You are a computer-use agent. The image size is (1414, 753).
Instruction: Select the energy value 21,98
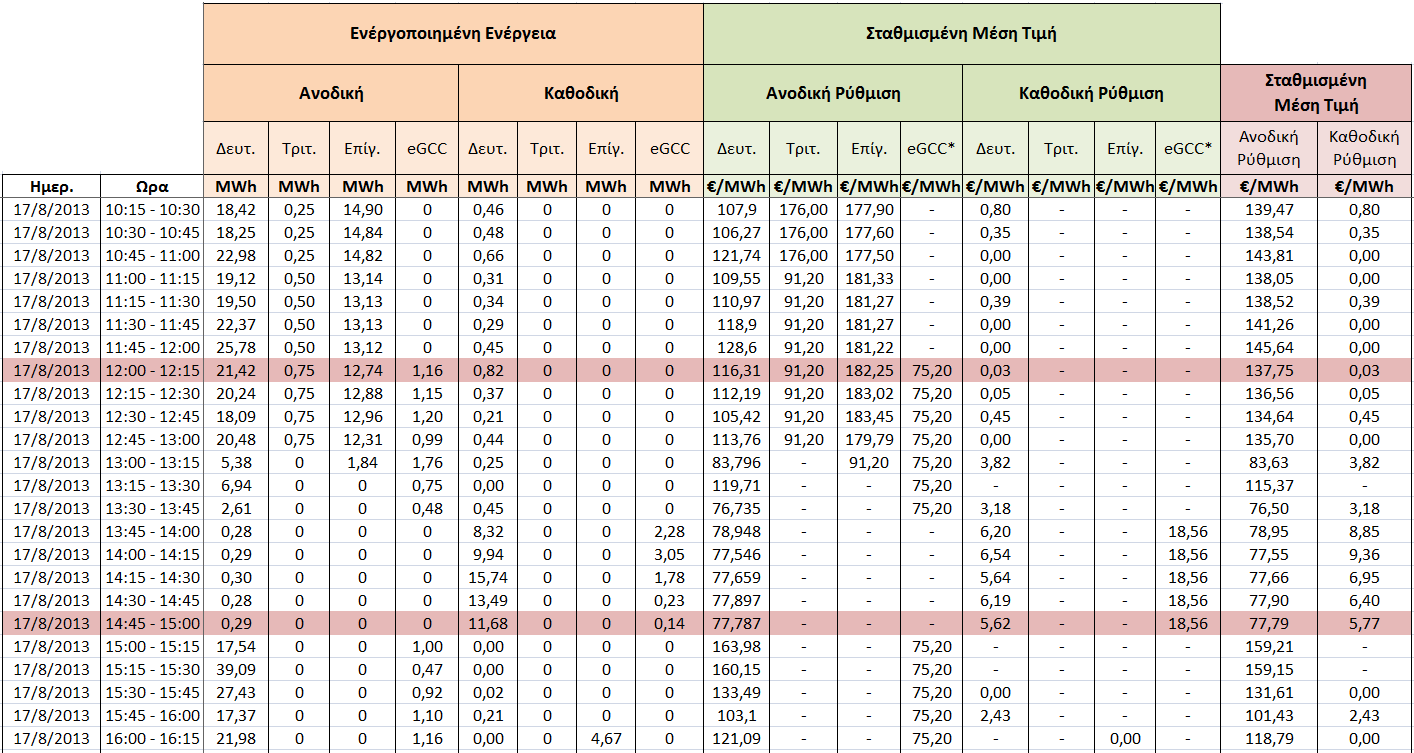[237, 739]
